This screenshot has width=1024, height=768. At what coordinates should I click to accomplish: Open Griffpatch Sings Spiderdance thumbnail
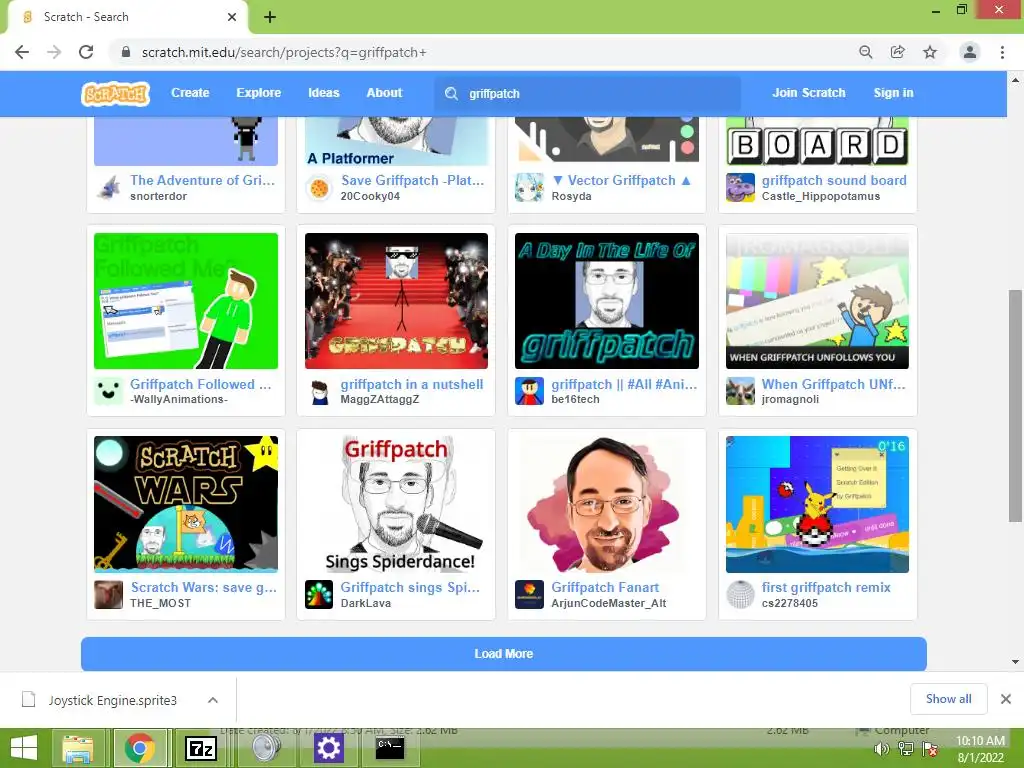[396, 504]
